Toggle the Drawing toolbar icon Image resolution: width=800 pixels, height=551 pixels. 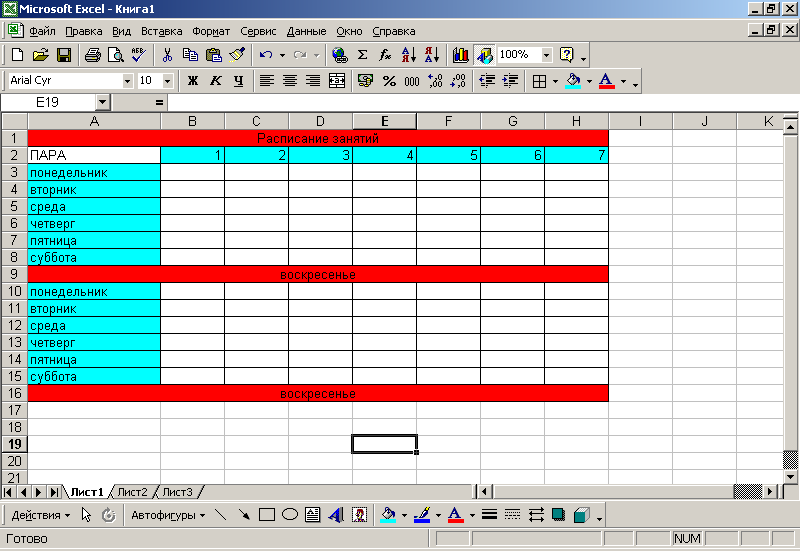[484, 55]
